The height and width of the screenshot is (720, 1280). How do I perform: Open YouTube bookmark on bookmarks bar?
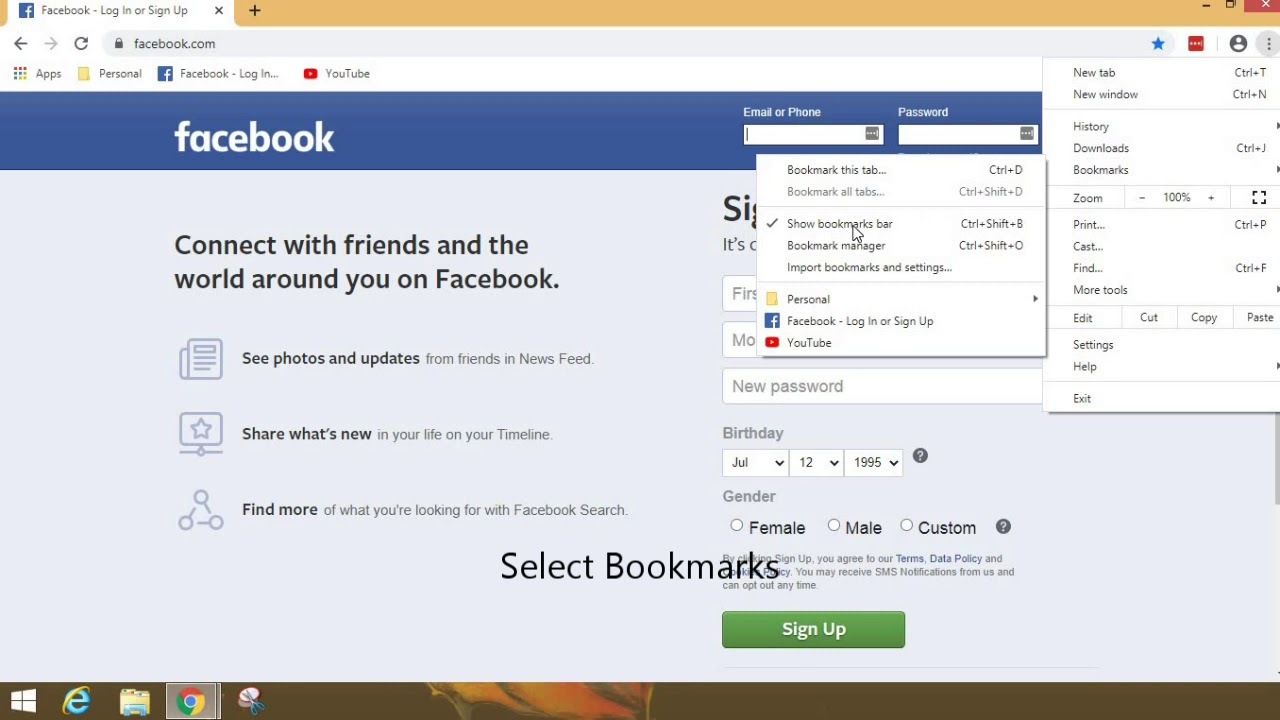click(337, 73)
